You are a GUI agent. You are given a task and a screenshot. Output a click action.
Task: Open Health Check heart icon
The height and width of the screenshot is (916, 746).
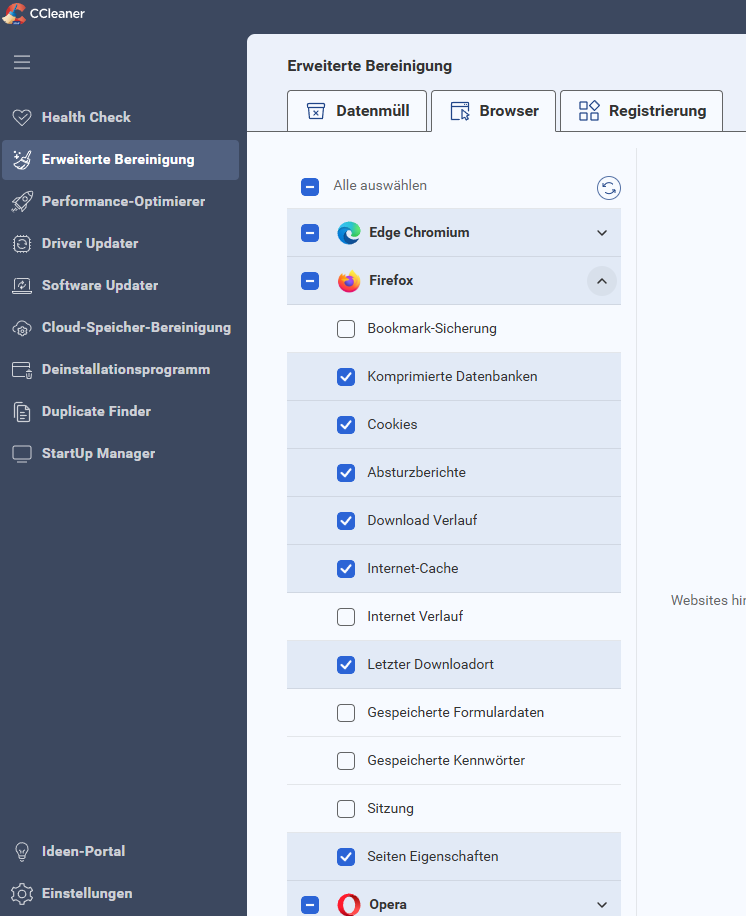point(22,117)
